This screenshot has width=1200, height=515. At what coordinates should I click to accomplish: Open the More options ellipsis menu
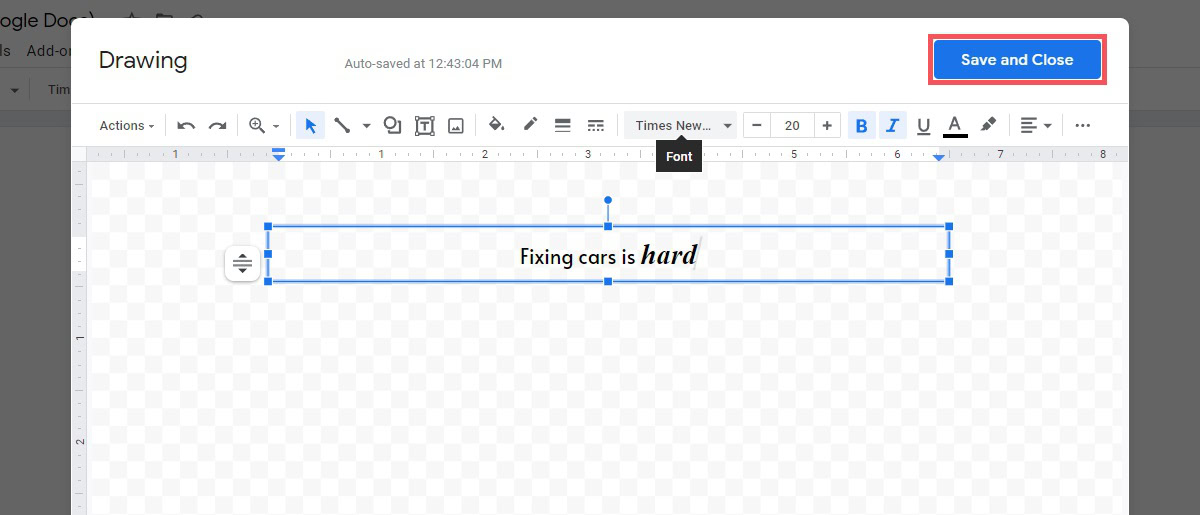[1082, 125]
